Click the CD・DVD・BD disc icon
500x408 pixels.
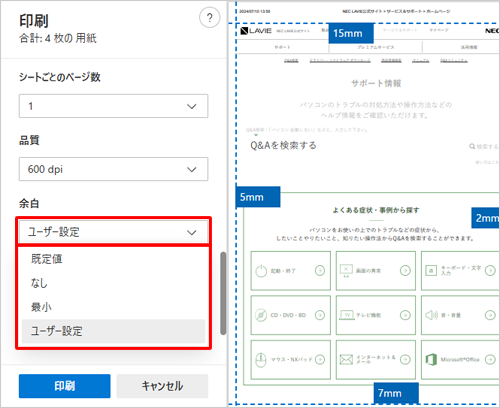pos(261,315)
